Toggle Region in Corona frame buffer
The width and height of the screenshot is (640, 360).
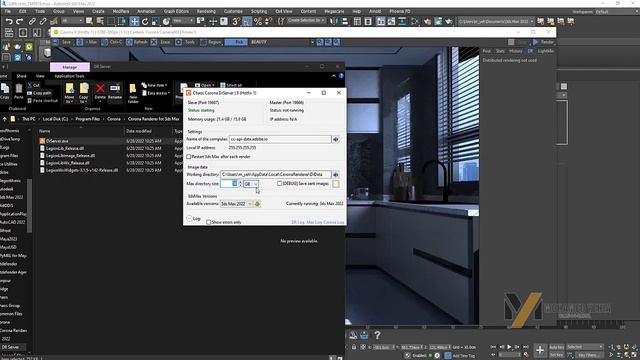211,42
